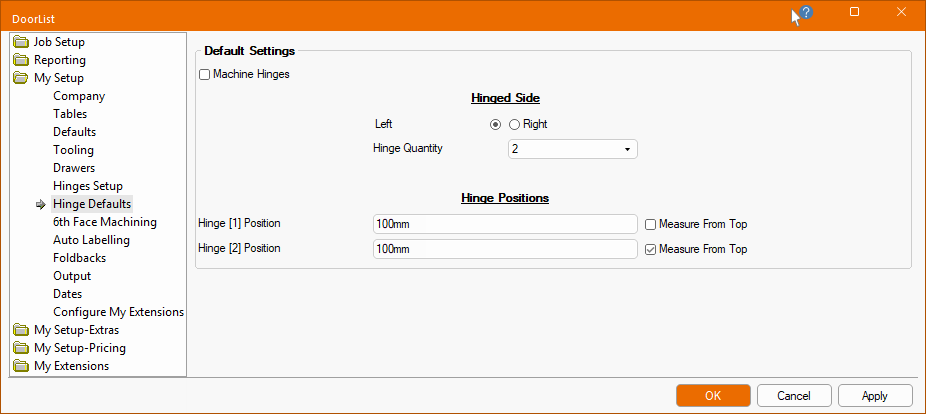Select the Right hinged side radio button

[x=515, y=124]
